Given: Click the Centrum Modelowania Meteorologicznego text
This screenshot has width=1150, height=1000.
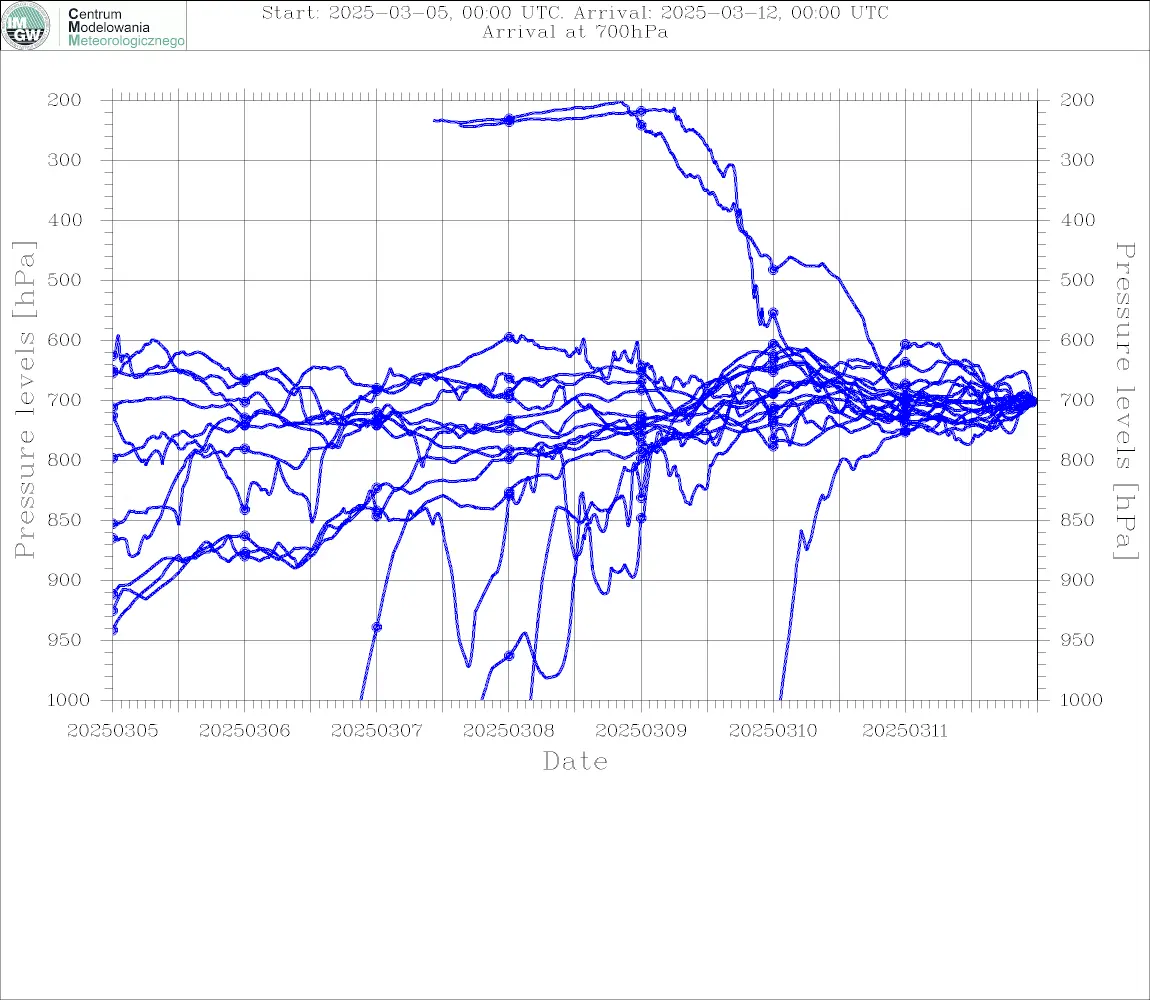Looking at the screenshot, I should click(x=125, y=27).
